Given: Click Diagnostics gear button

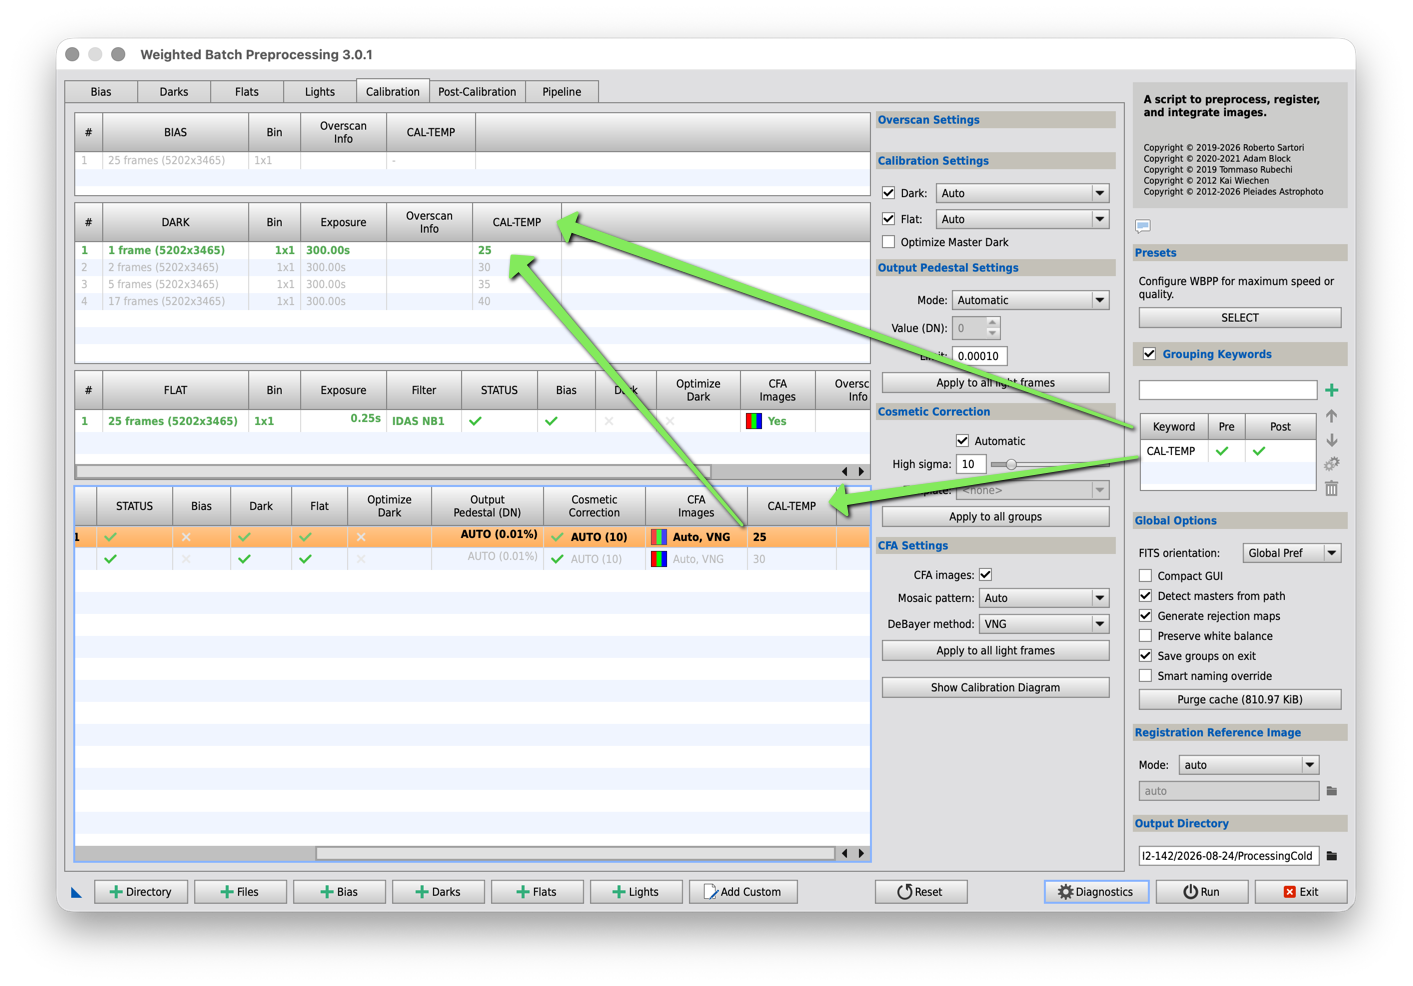Looking at the screenshot, I should click(1096, 892).
